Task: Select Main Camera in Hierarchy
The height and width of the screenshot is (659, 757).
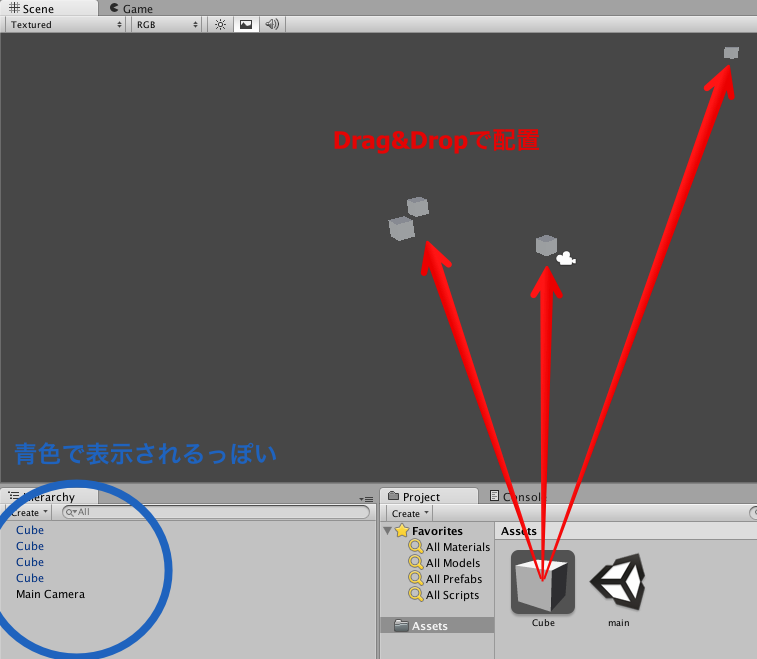Action: tap(50, 594)
